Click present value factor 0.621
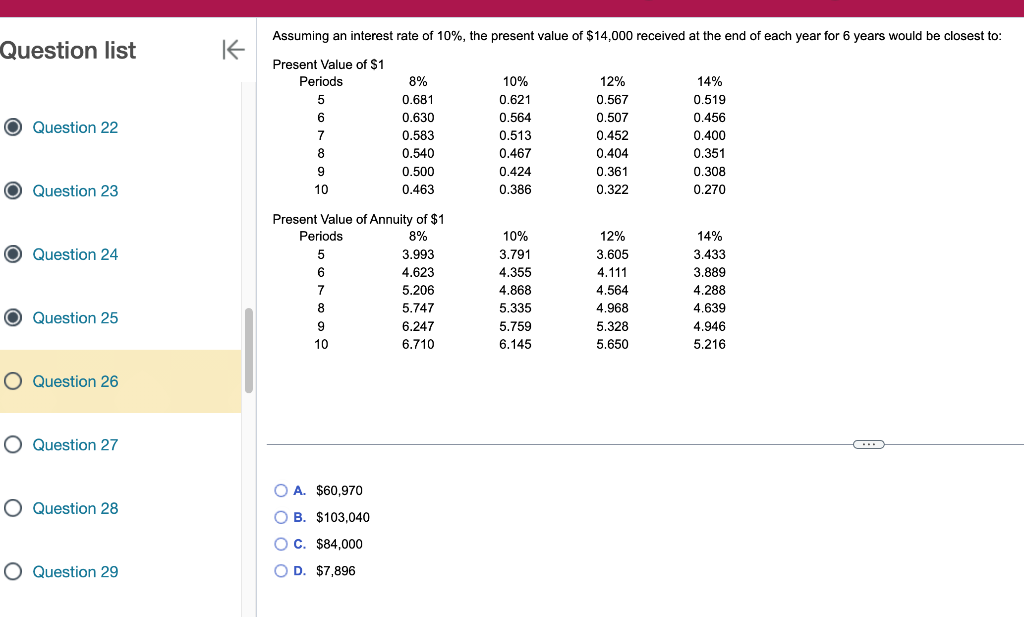1024x617 pixels. point(515,100)
